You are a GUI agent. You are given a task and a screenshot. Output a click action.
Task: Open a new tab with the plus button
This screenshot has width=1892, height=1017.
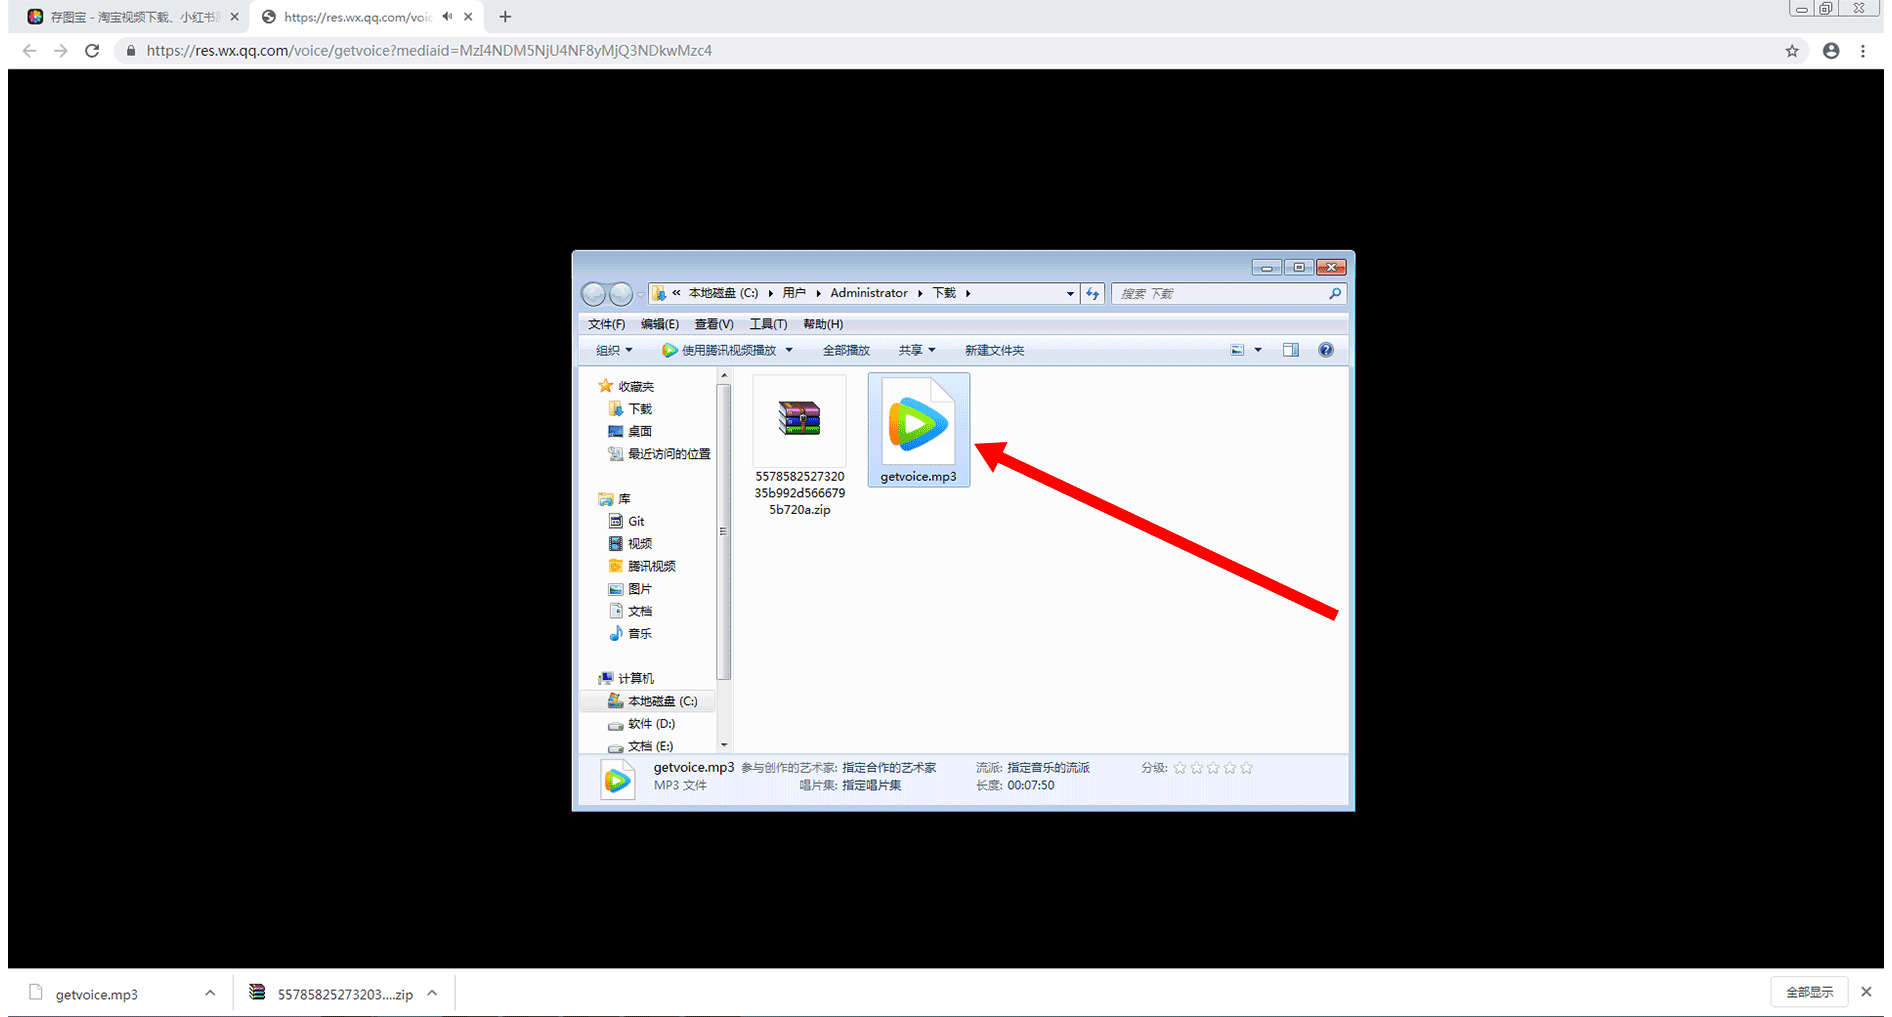tap(505, 17)
